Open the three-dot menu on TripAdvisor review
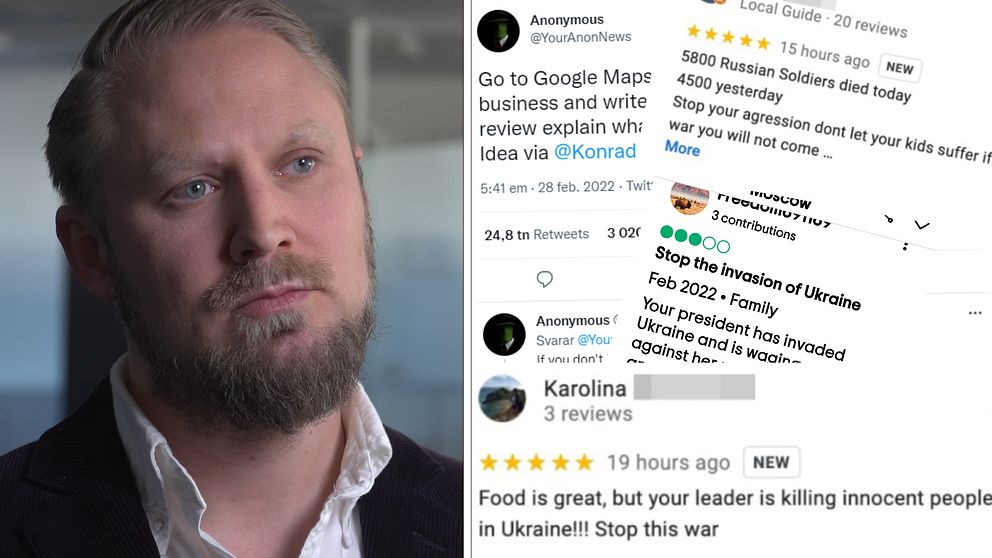 pyautogui.click(x=905, y=246)
